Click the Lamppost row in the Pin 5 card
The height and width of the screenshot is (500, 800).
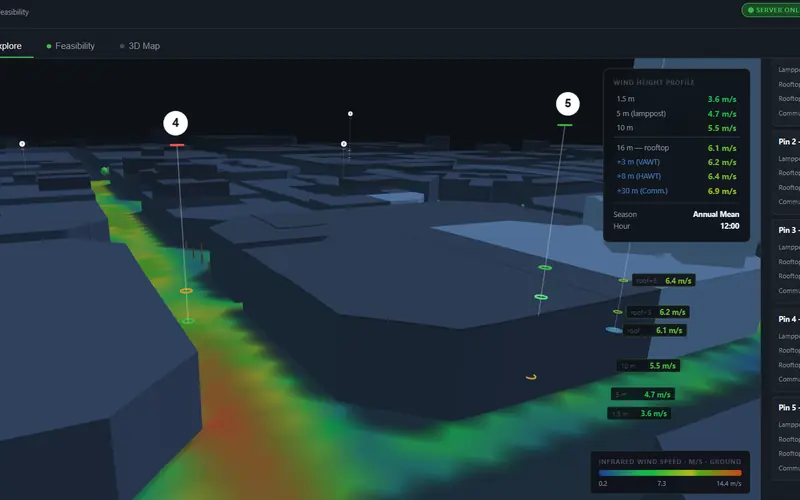pos(789,424)
